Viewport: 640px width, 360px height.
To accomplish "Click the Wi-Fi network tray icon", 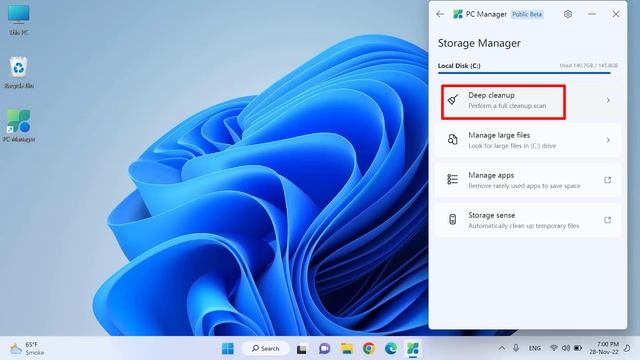I will (x=554, y=348).
